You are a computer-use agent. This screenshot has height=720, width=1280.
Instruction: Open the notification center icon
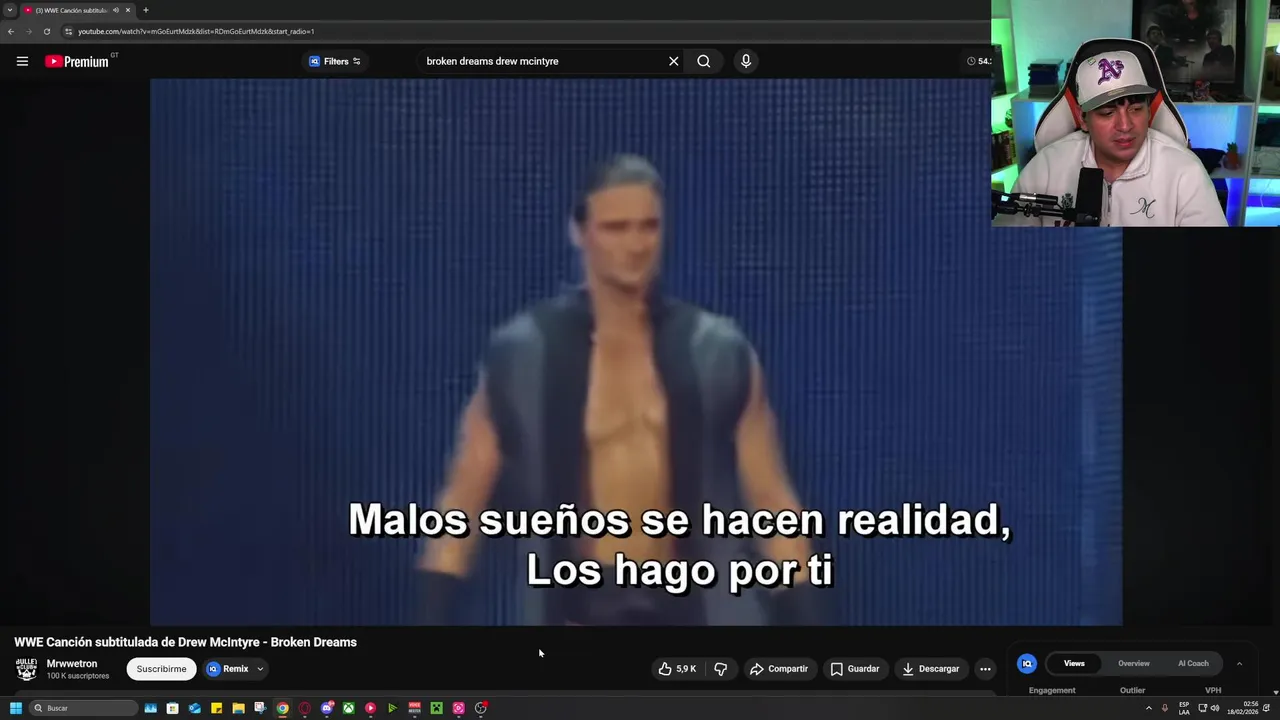pyautogui.click(x=1266, y=708)
